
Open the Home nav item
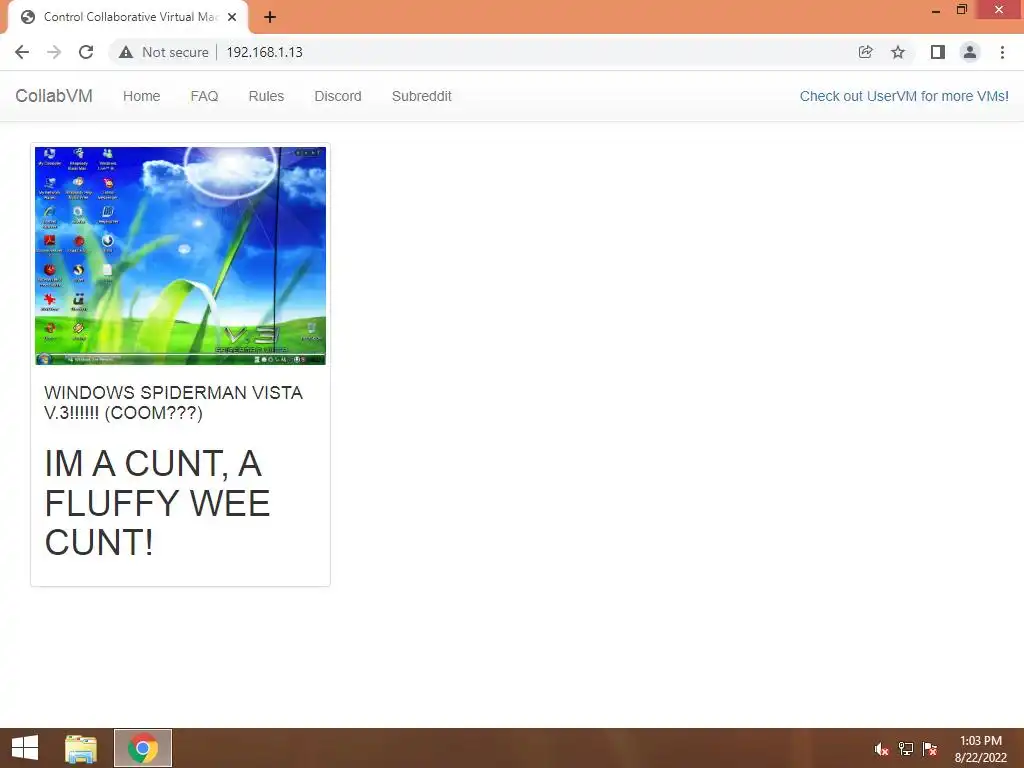point(142,96)
